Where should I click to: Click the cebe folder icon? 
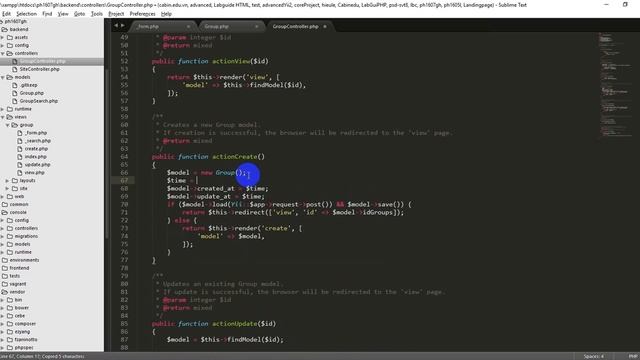[x=10, y=316]
